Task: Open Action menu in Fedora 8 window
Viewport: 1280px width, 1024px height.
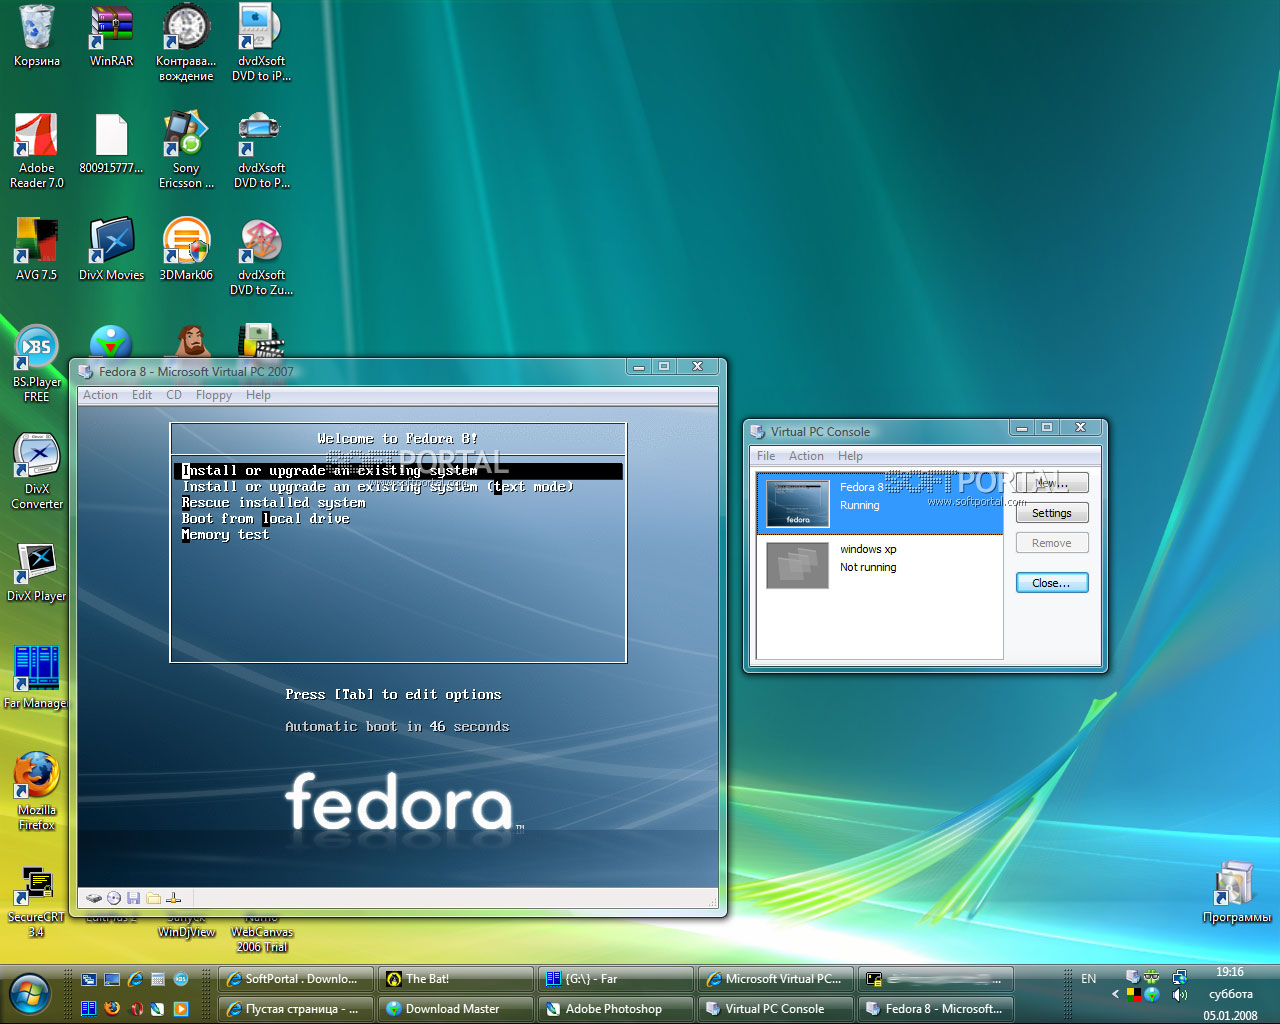Action: coord(100,395)
